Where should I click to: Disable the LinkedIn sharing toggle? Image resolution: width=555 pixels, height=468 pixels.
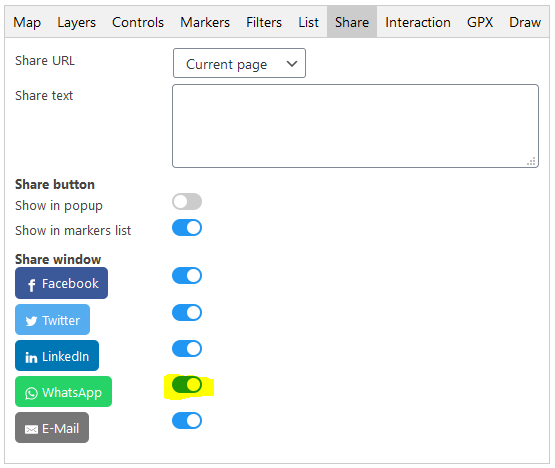pos(187,349)
